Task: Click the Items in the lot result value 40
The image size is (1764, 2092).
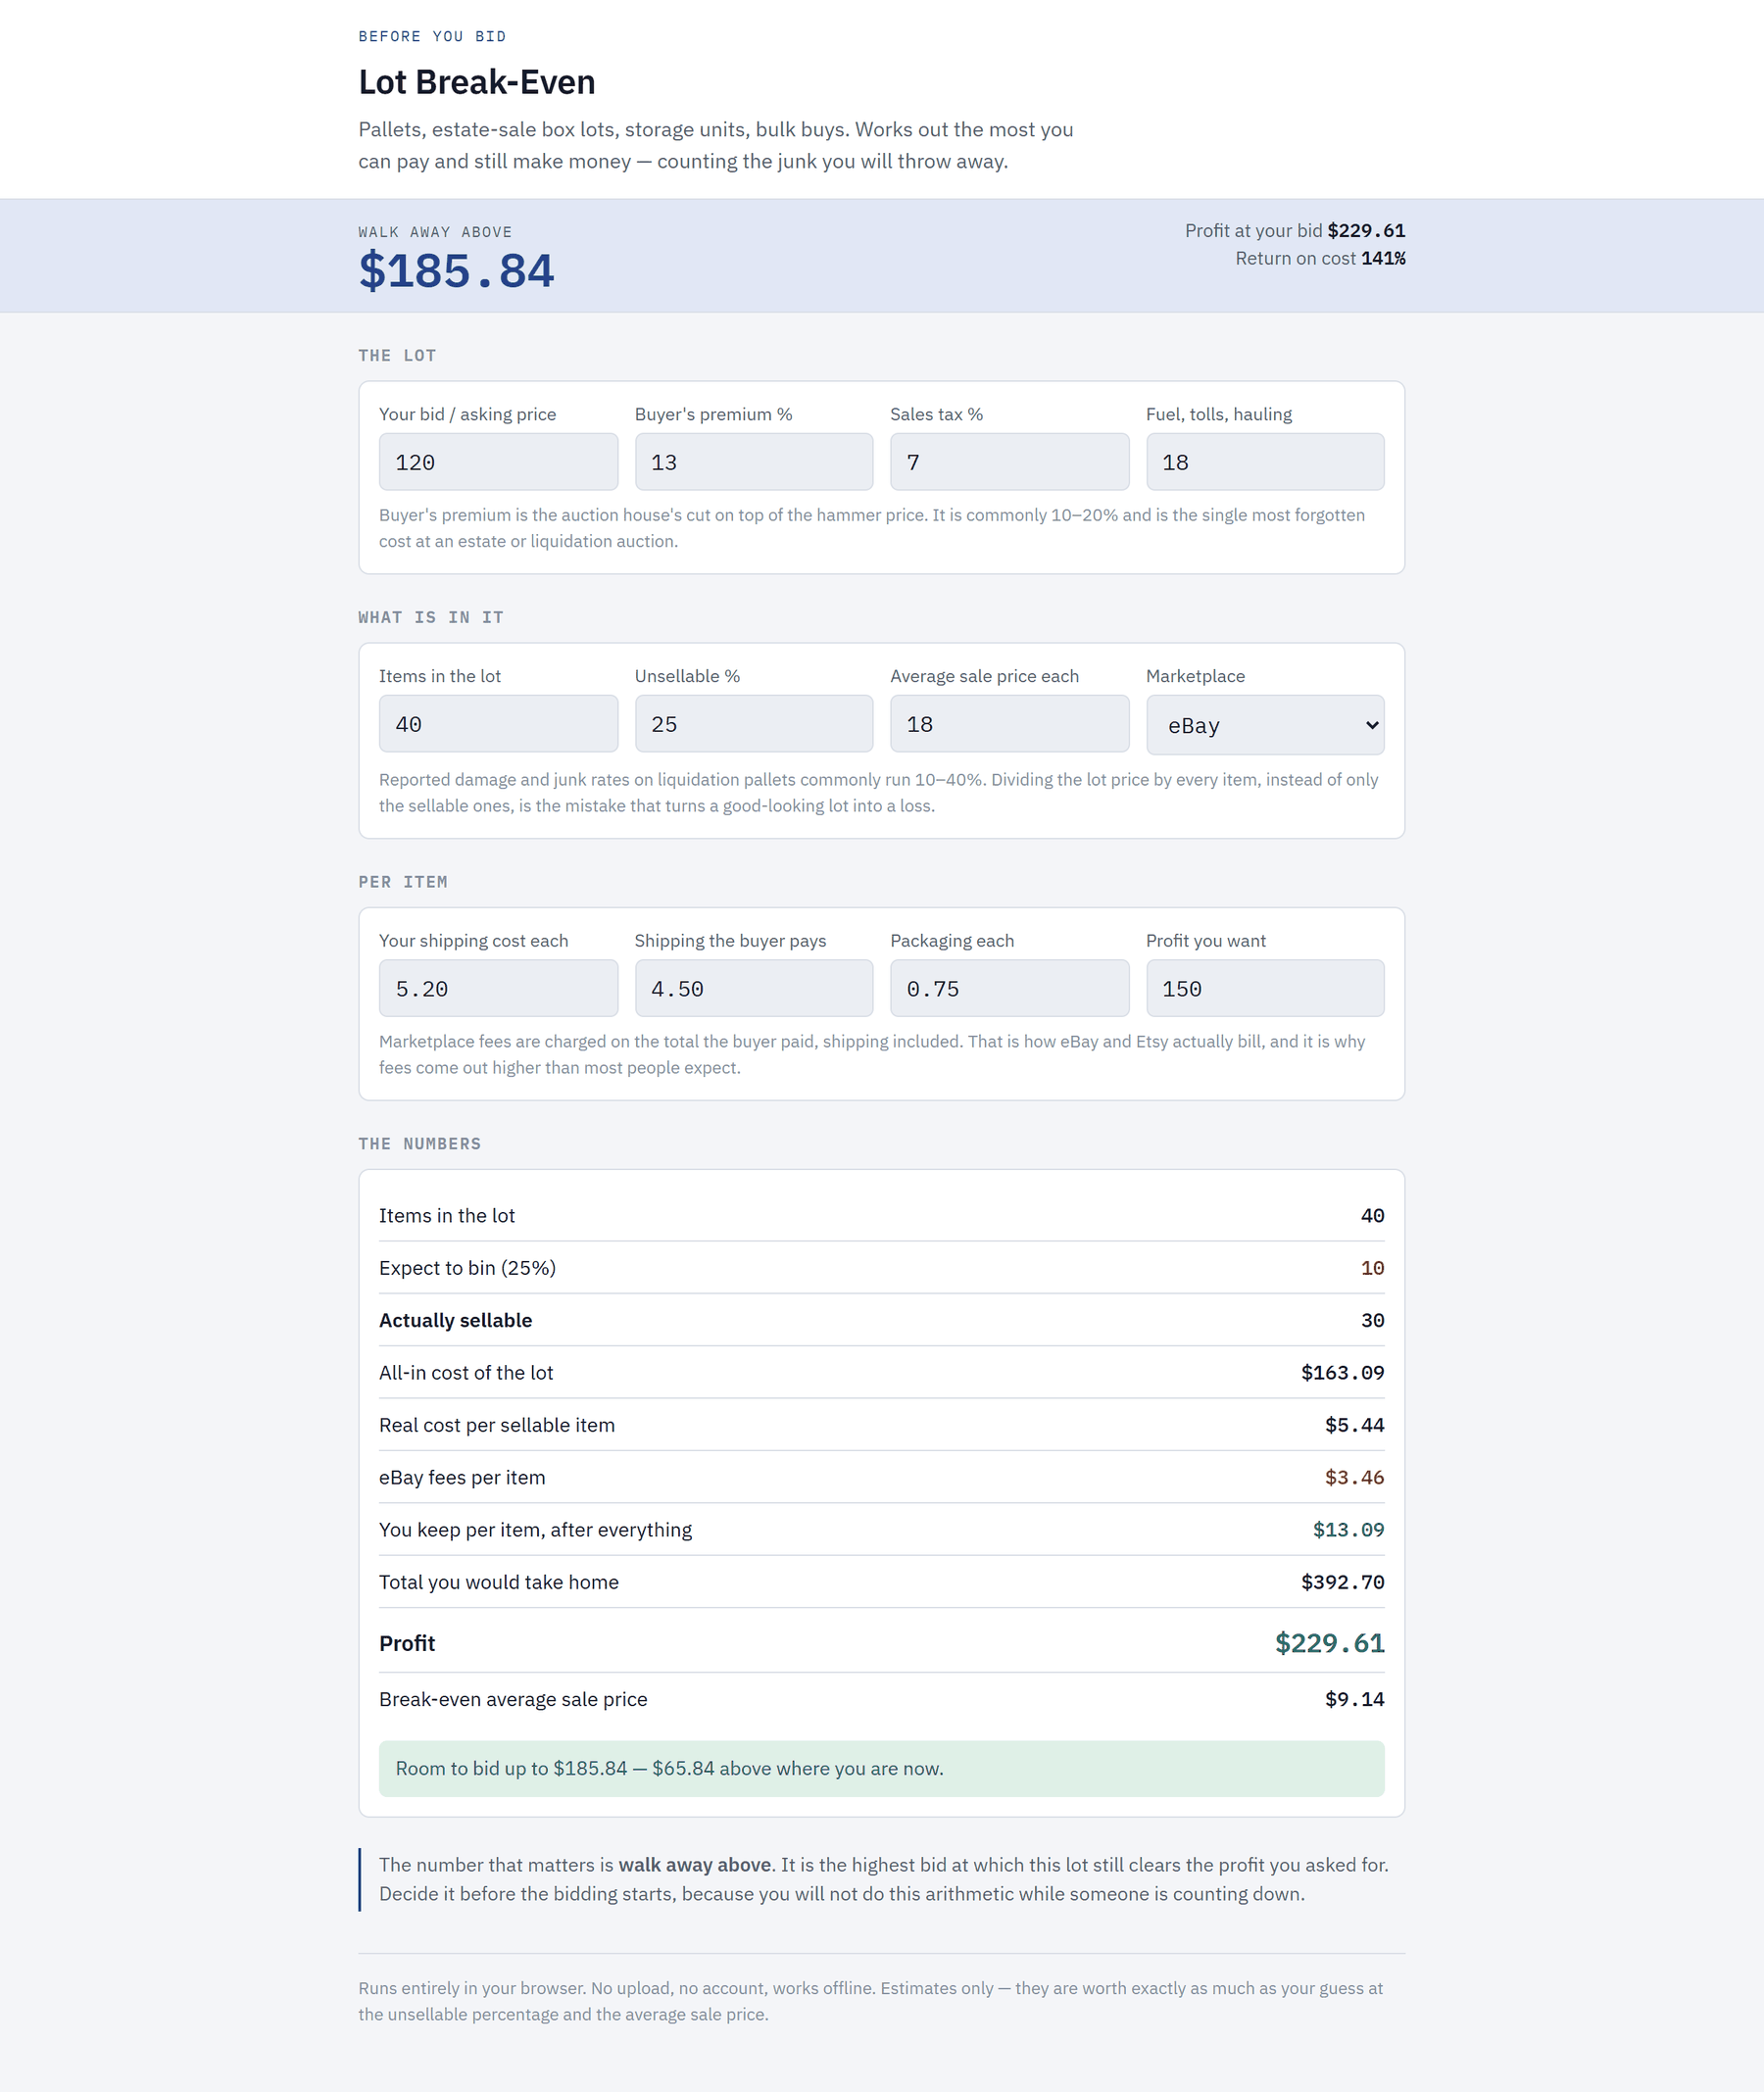Action: point(1372,1216)
